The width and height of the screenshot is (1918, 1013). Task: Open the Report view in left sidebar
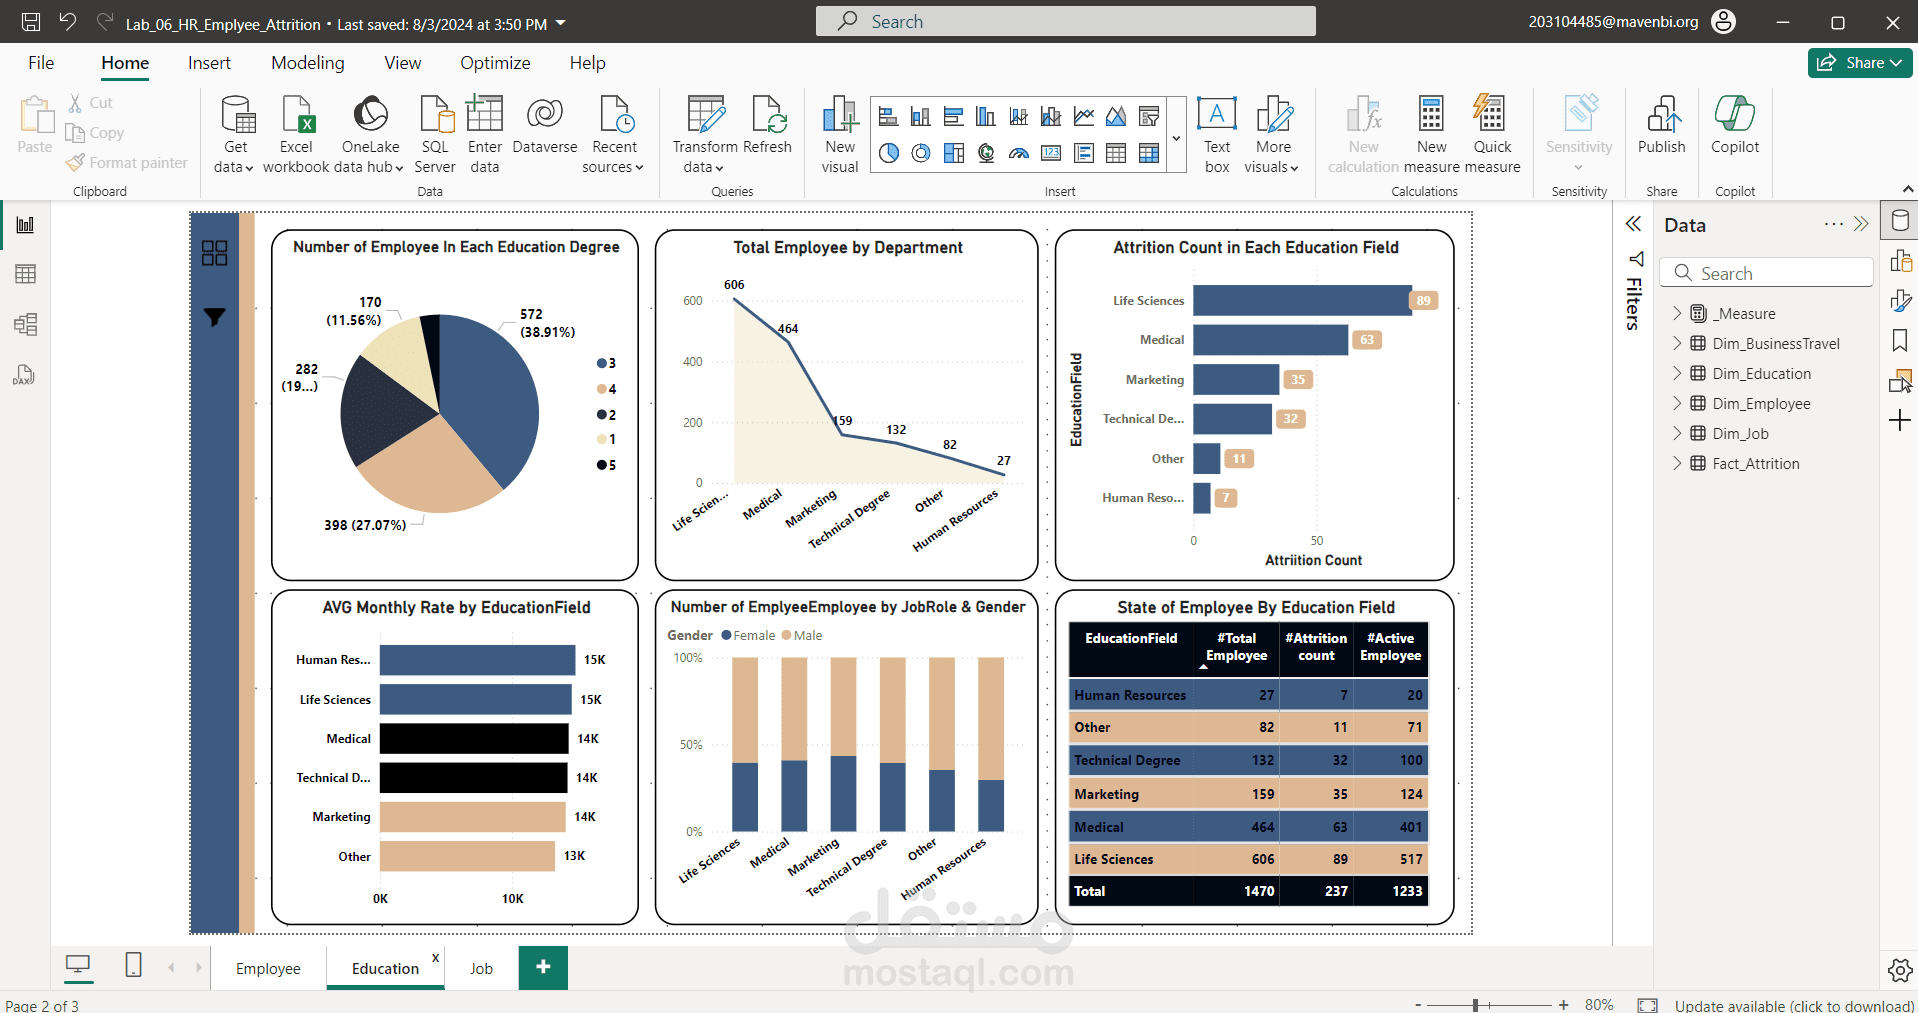pyautogui.click(x=25, y=225)
